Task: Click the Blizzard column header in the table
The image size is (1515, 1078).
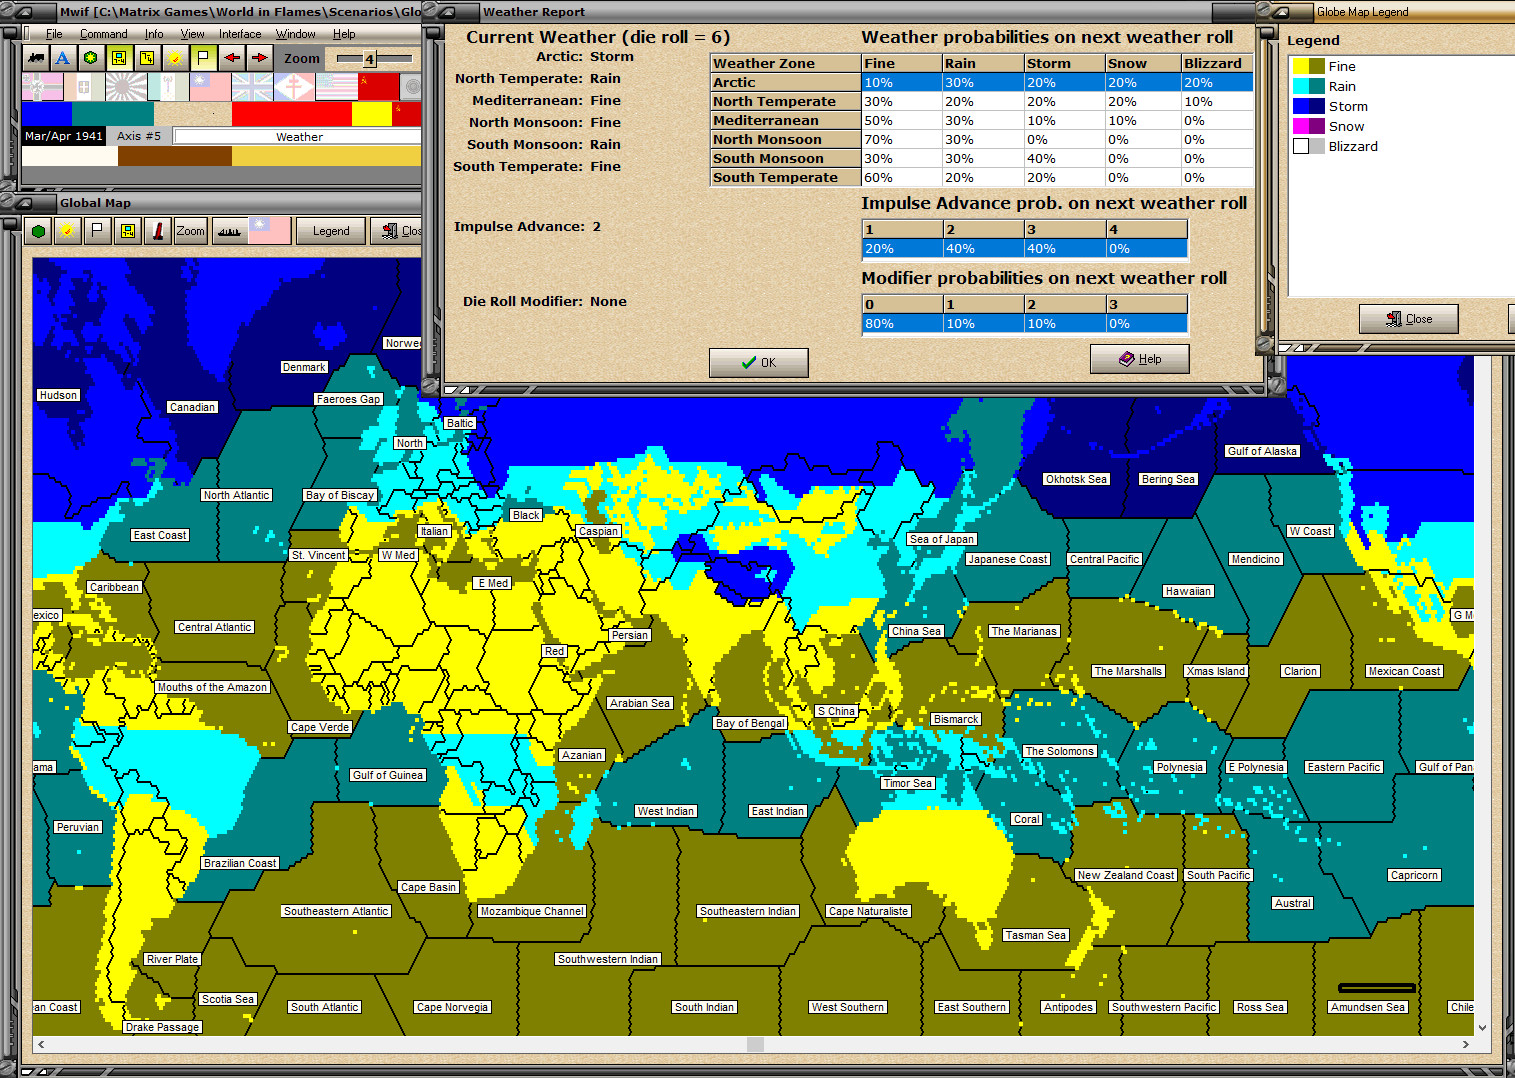Action: click(x=1217, y=63)
